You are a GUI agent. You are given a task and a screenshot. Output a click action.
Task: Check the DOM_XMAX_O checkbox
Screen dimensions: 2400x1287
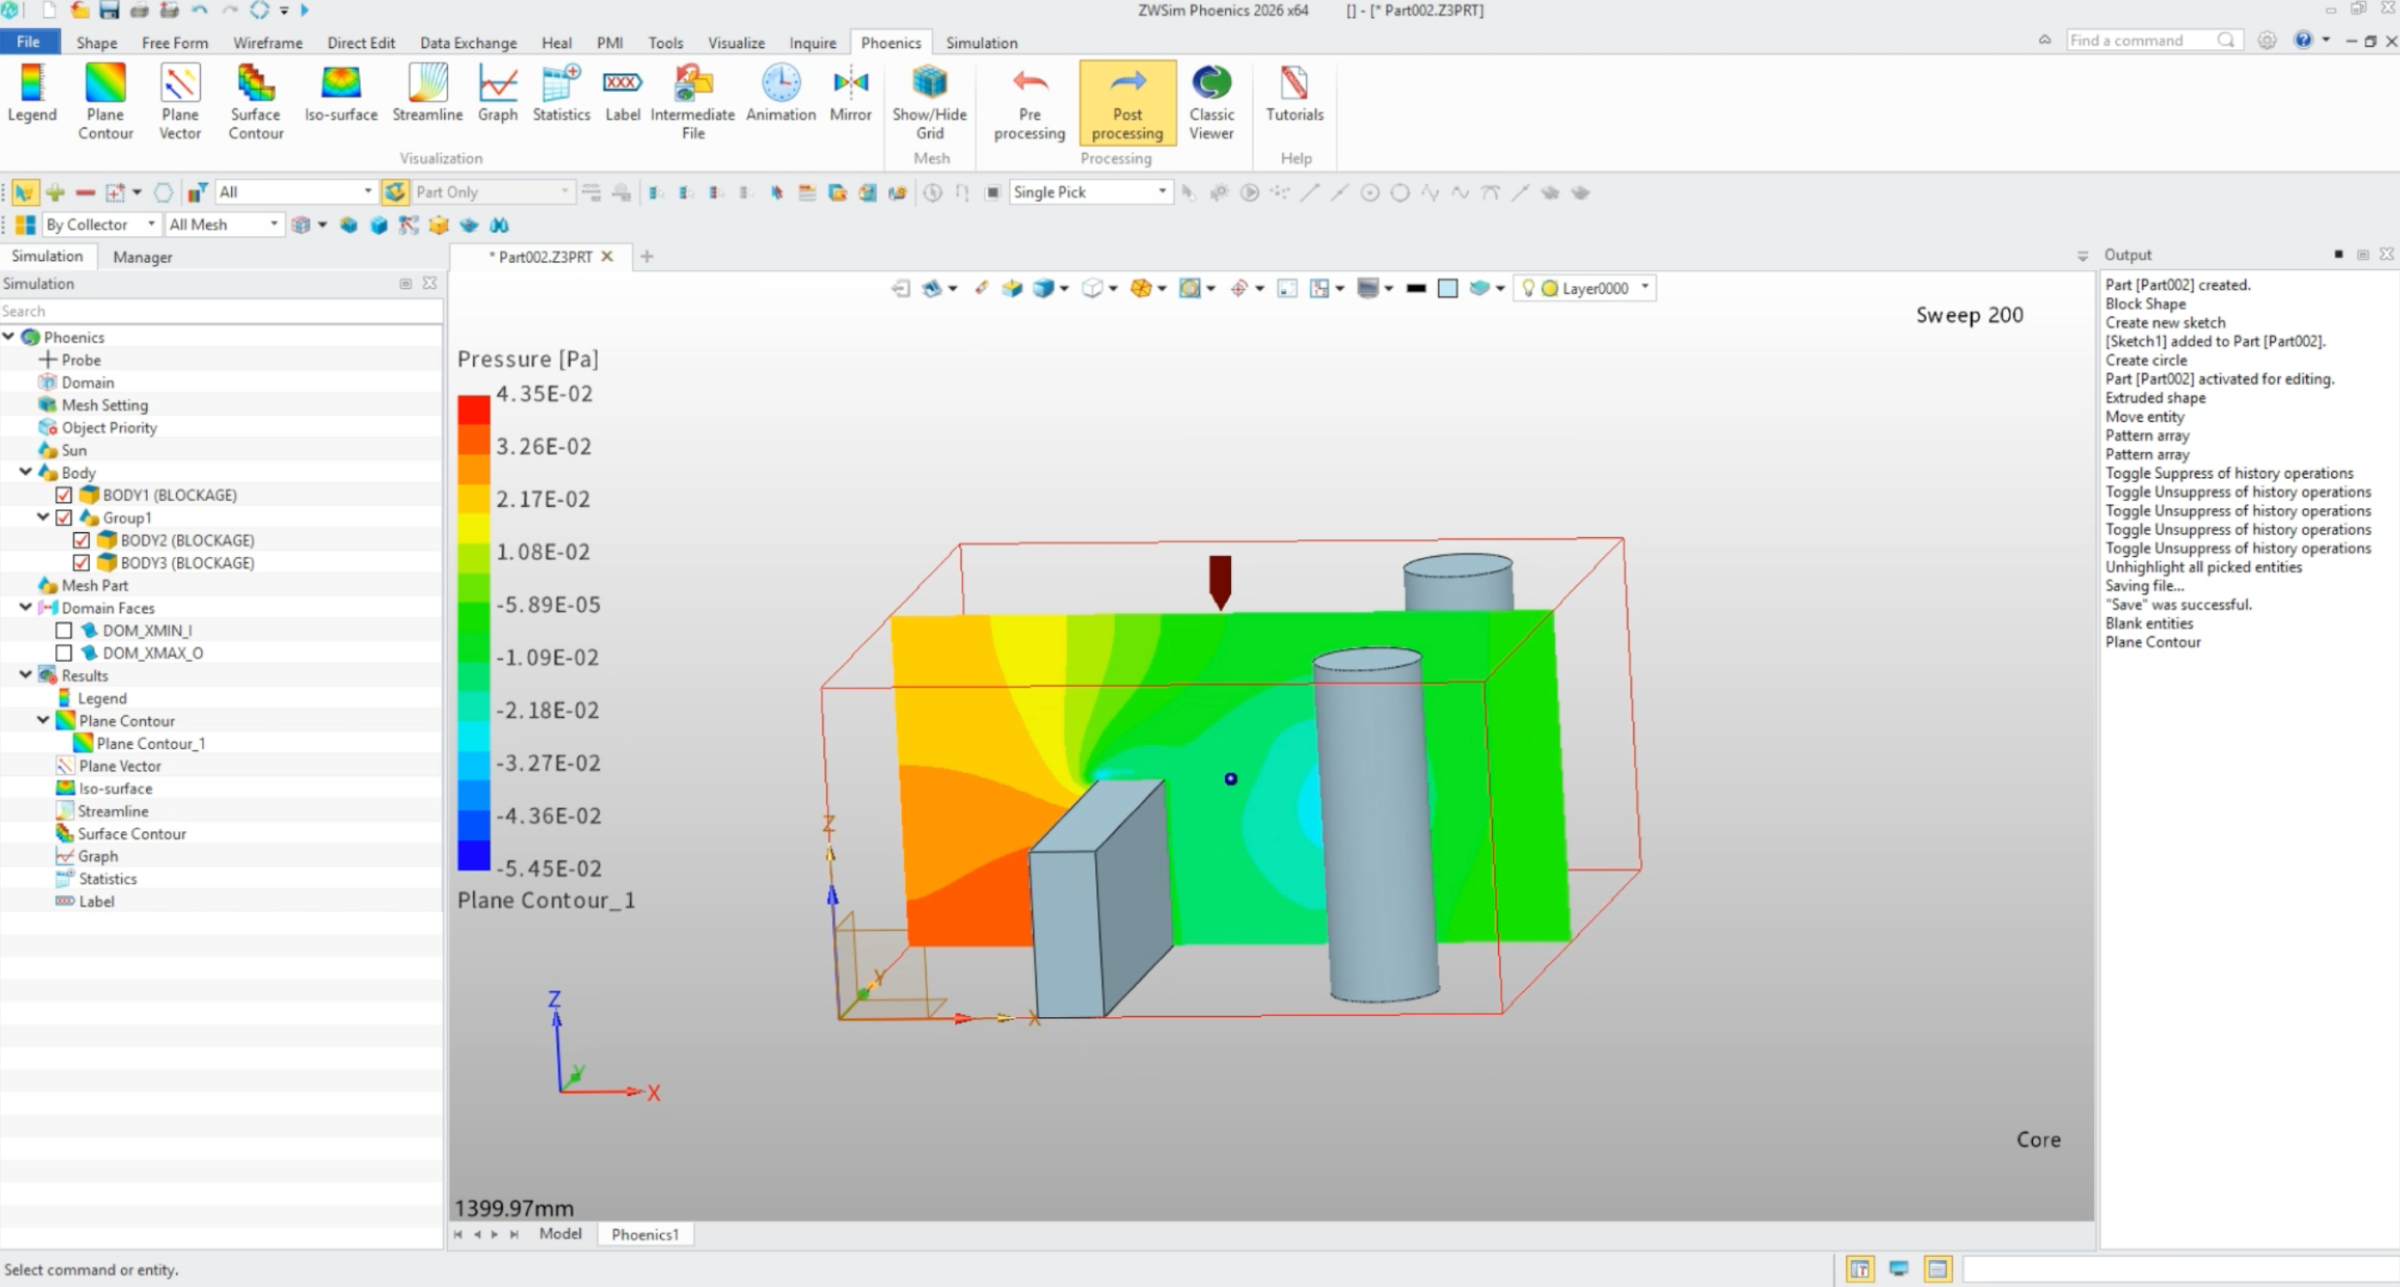tap(64, 653)
